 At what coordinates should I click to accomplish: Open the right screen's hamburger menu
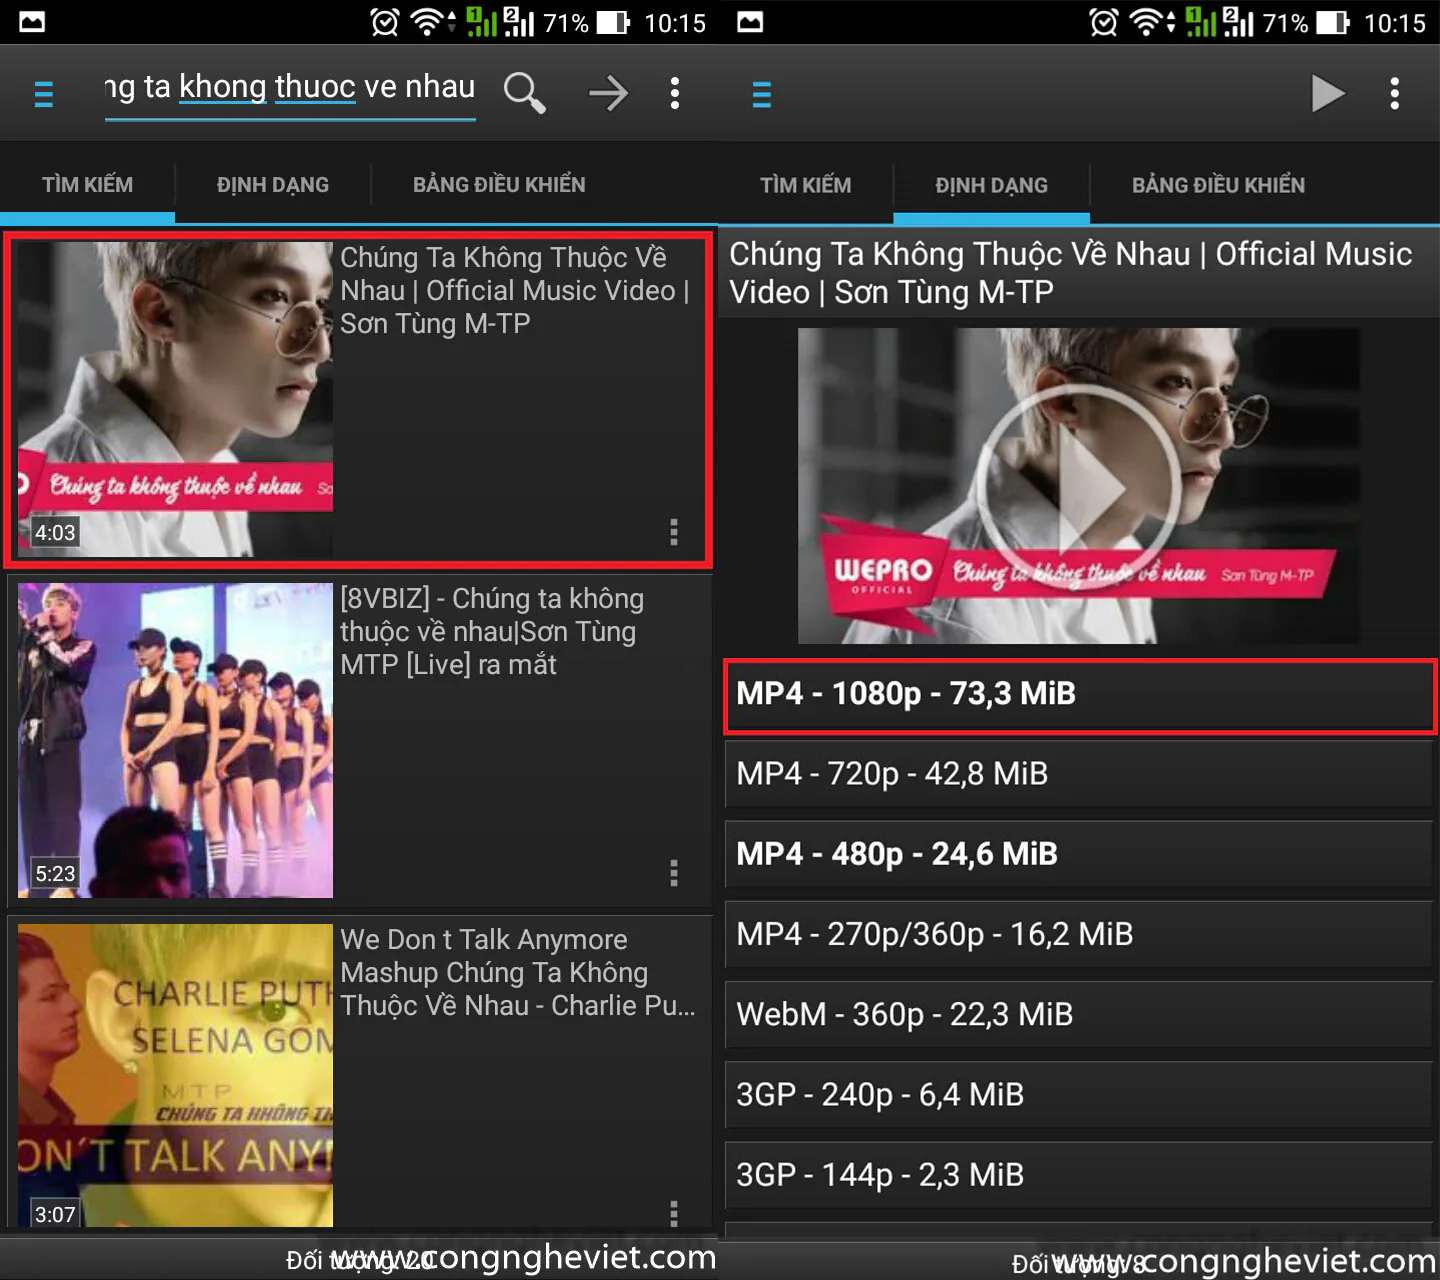[x=761, y=94]
